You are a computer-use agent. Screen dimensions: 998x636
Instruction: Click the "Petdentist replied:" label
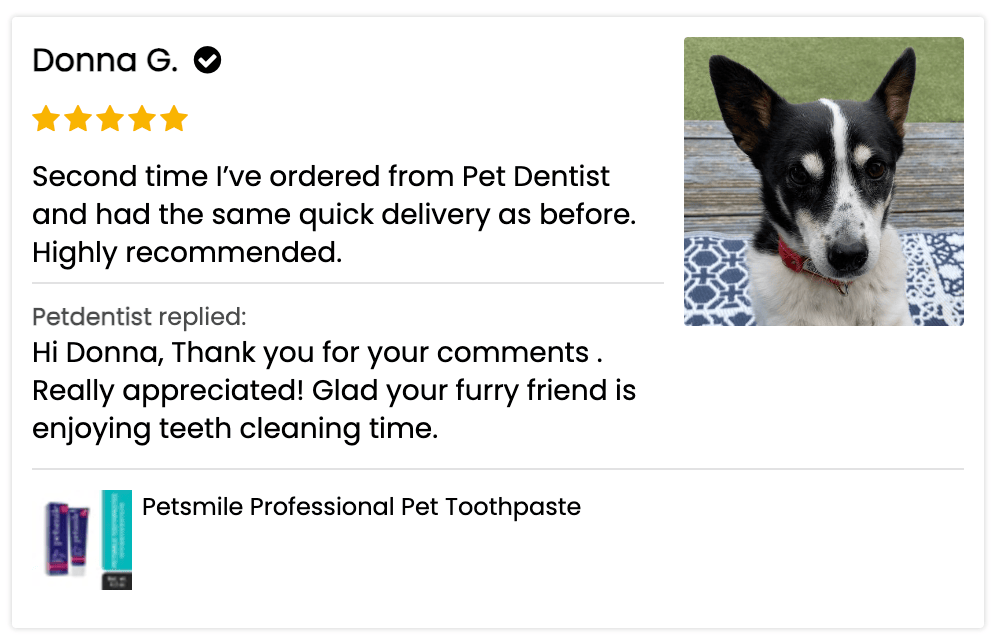coord(139,317)
